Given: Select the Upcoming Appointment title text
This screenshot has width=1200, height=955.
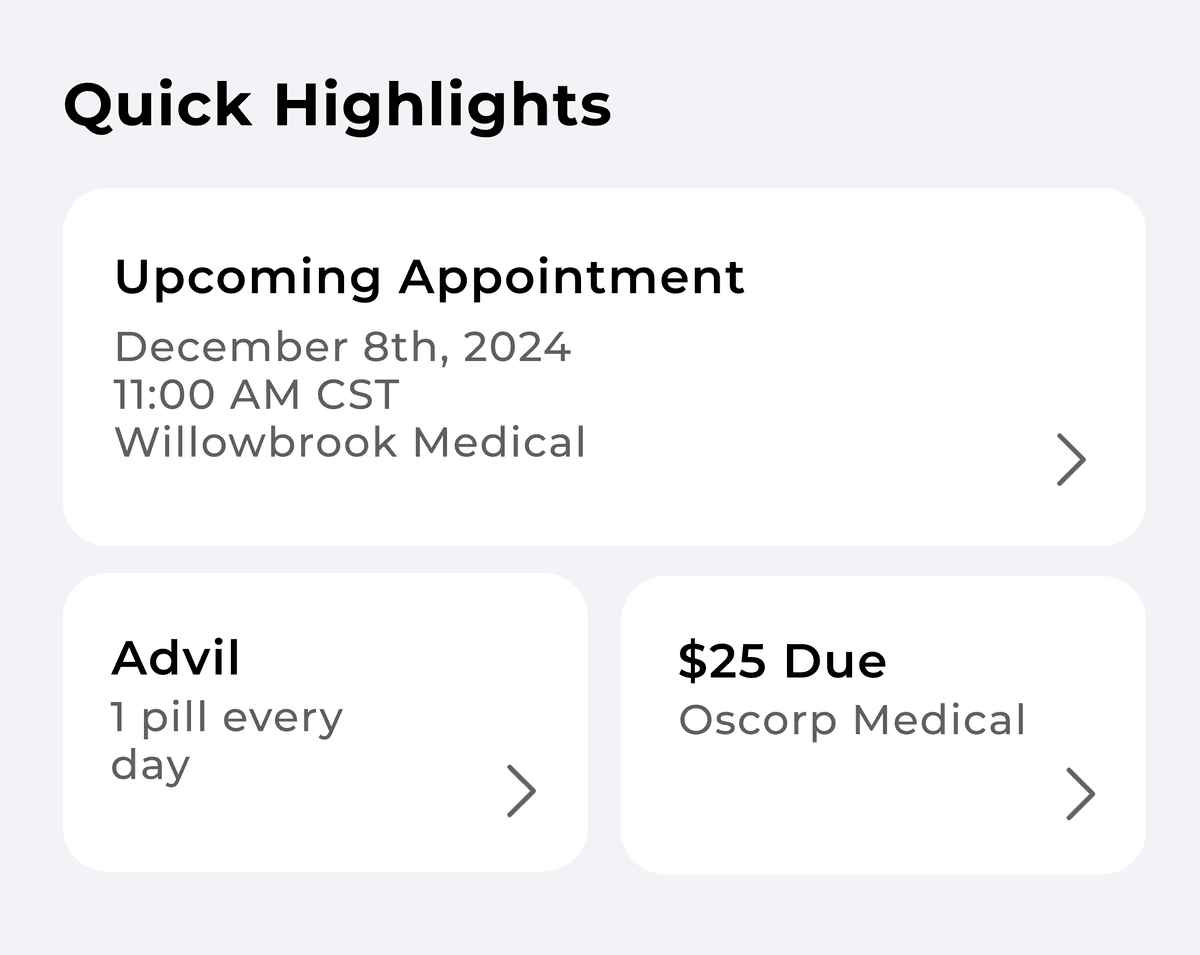Looking at the screenshot, I should click(x=429, y=277).
